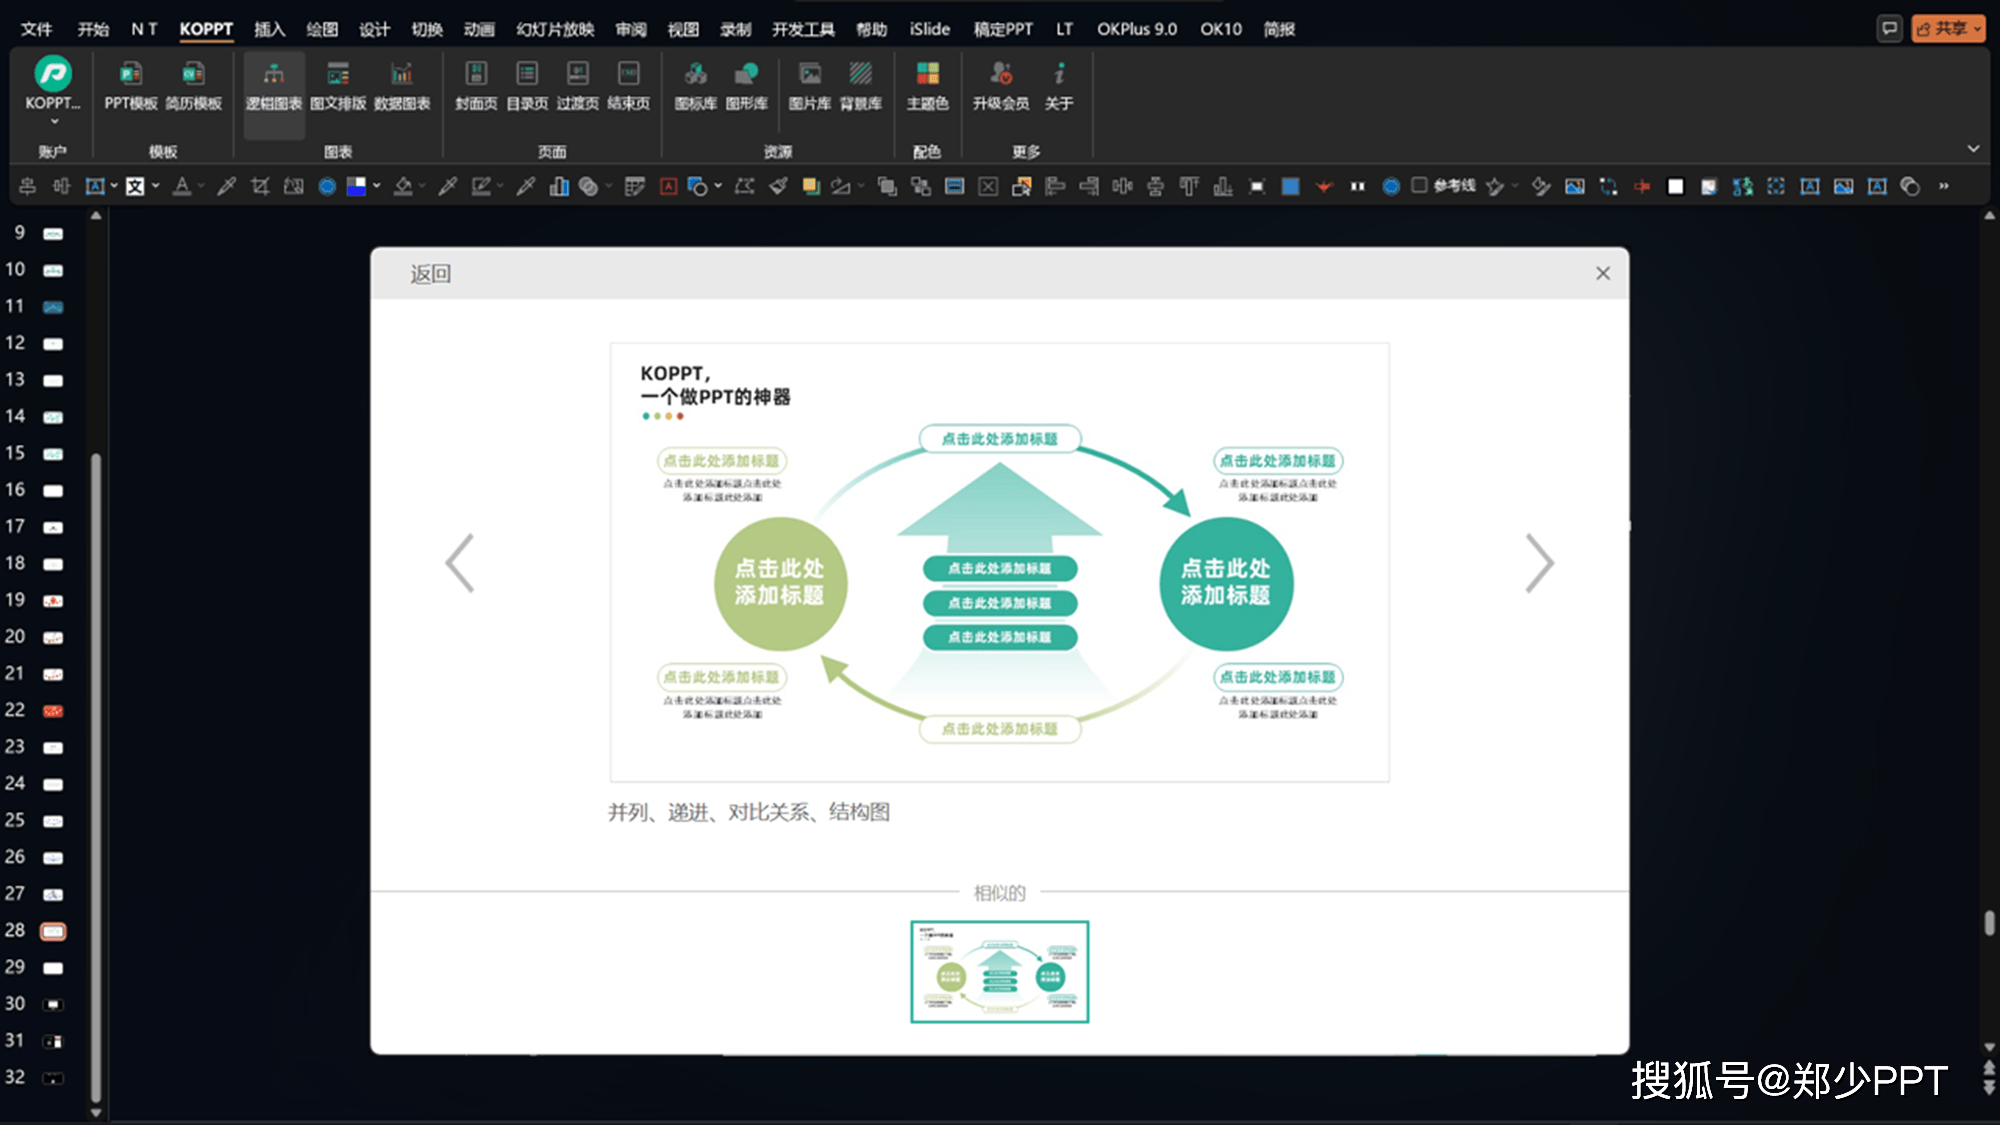Insert a 结束页 ending page

point(629,86)
